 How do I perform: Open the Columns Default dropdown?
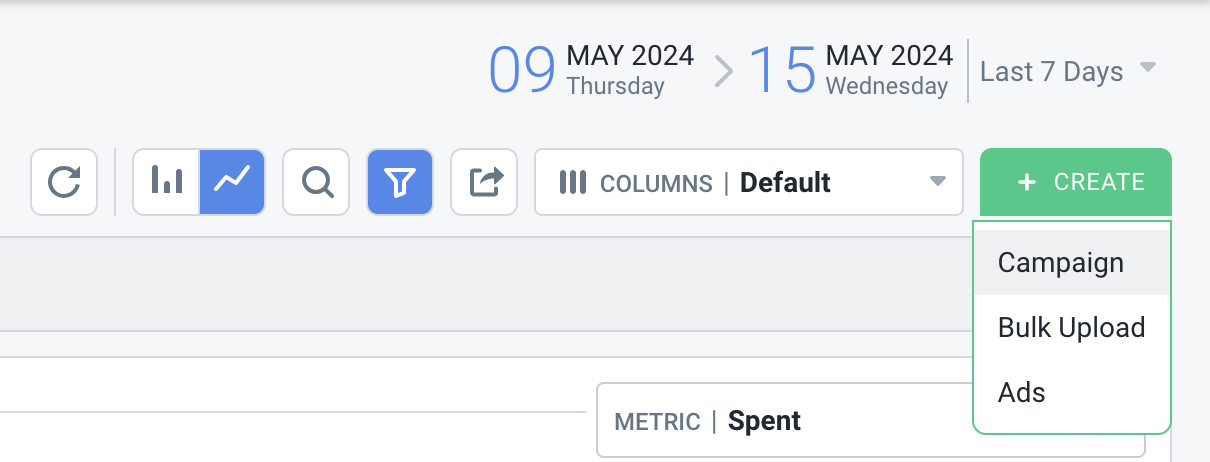[x=749, y=182]
